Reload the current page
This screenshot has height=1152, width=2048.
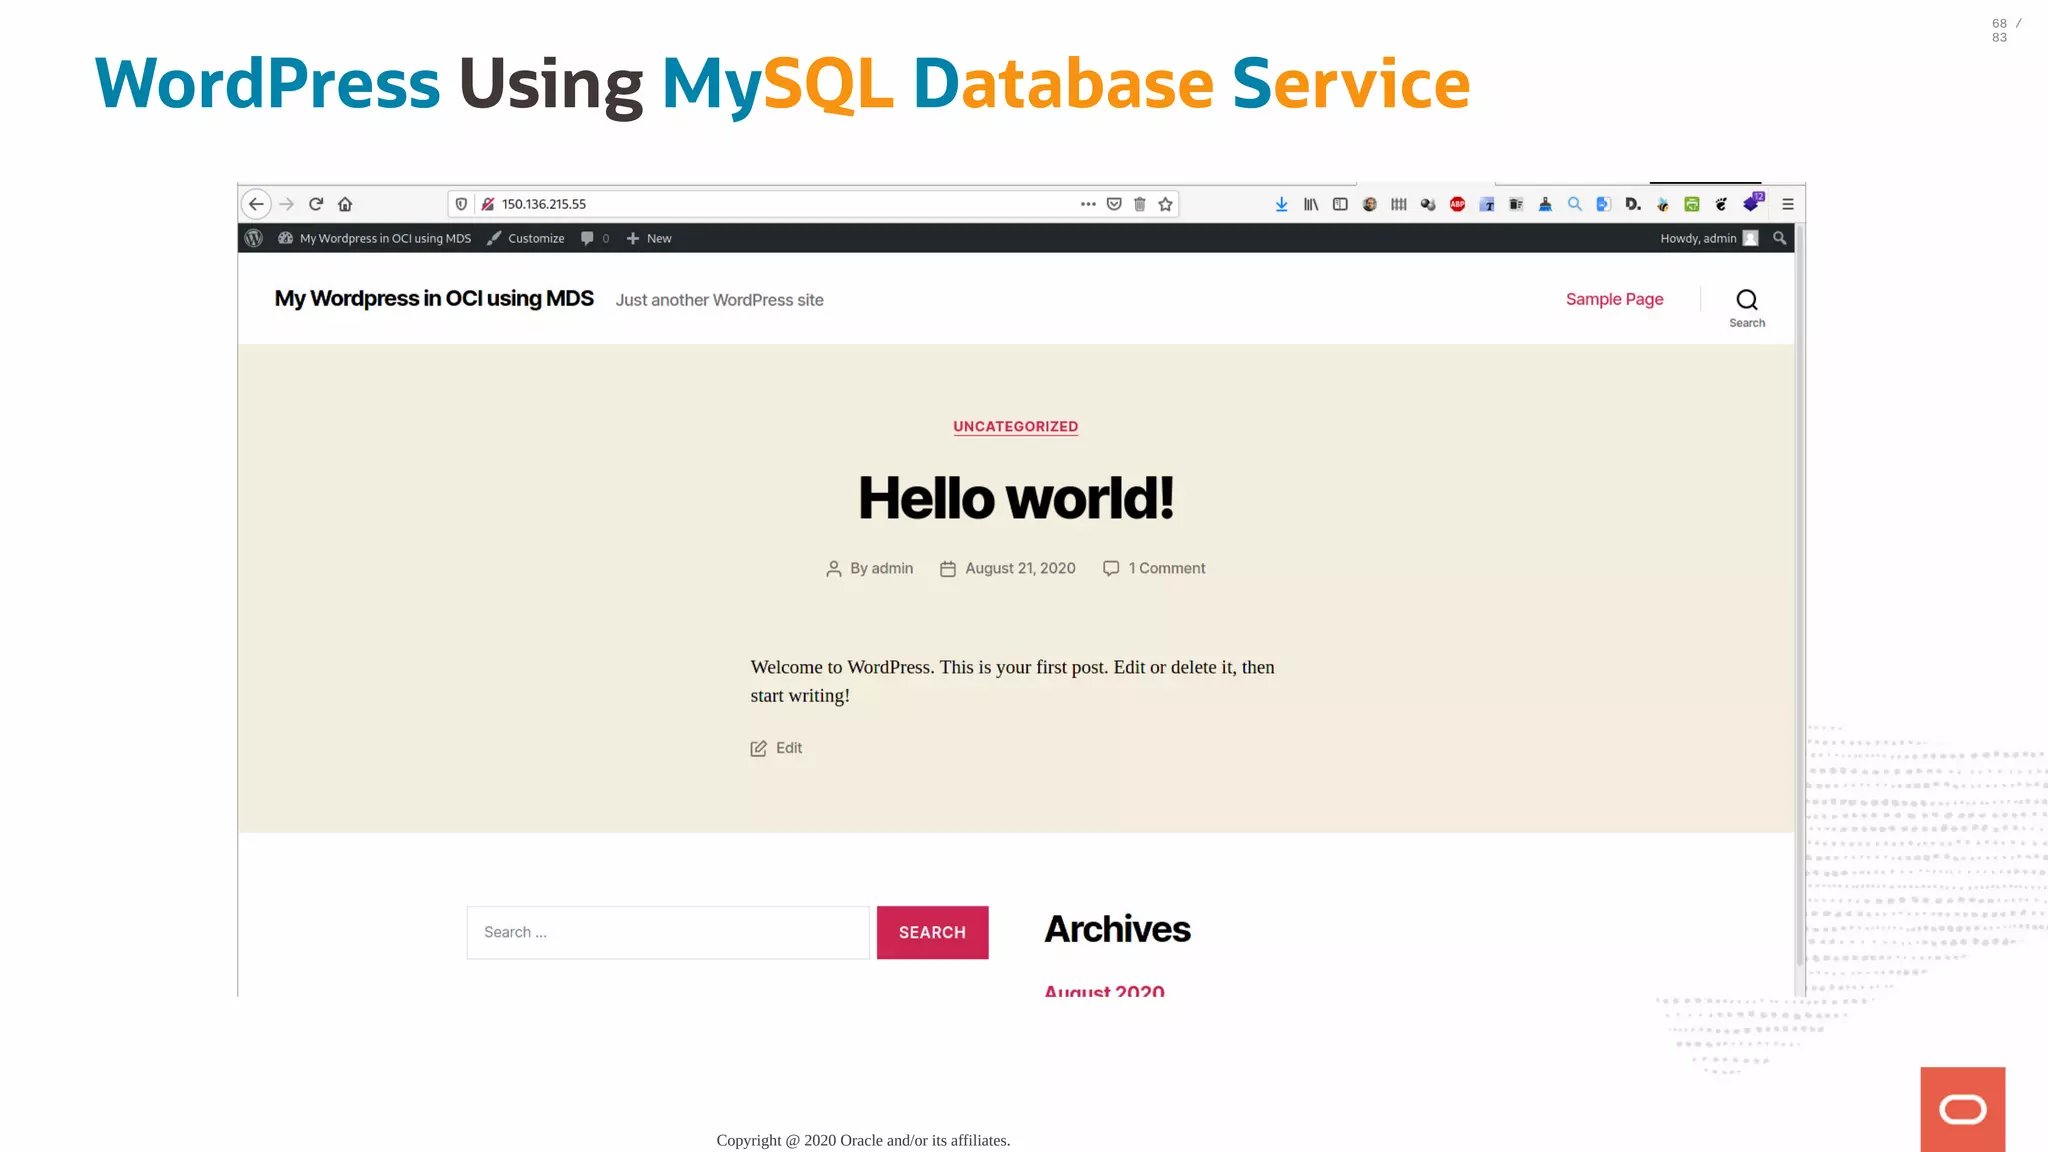316,204
